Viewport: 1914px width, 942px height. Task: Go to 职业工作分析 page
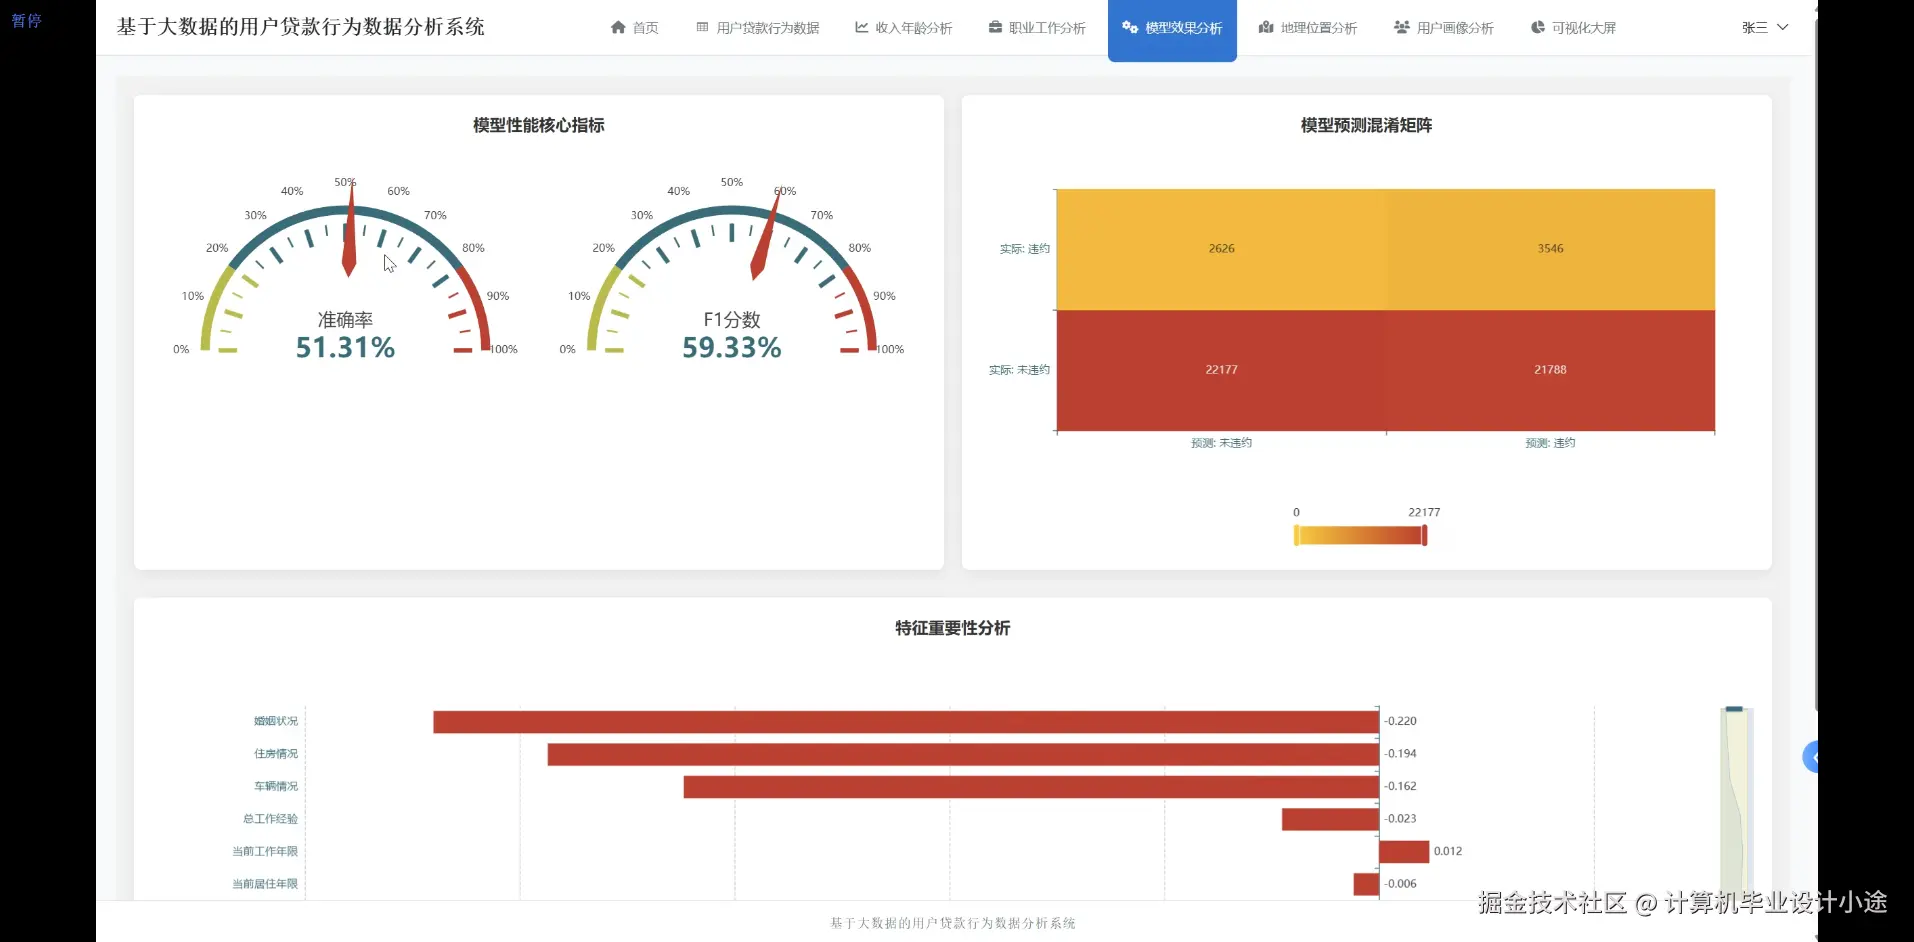(1037, 28)
